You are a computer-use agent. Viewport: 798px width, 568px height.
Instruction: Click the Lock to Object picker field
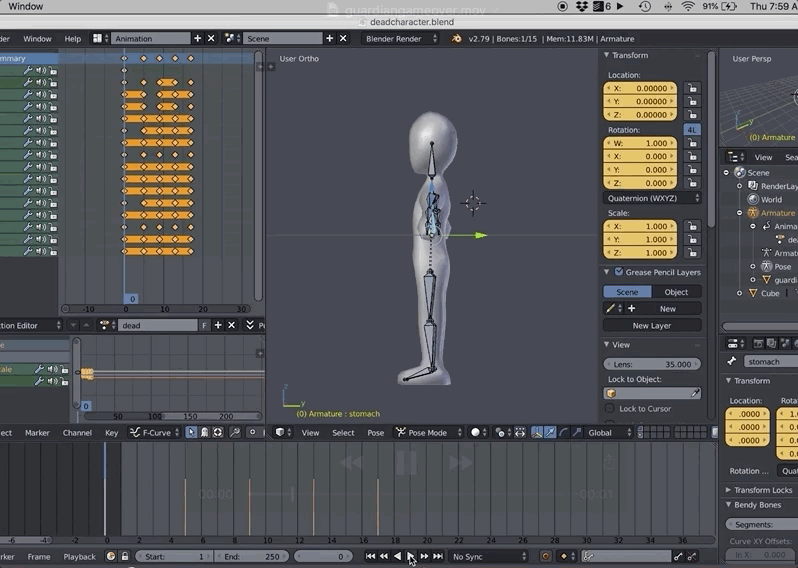point(652,393)
